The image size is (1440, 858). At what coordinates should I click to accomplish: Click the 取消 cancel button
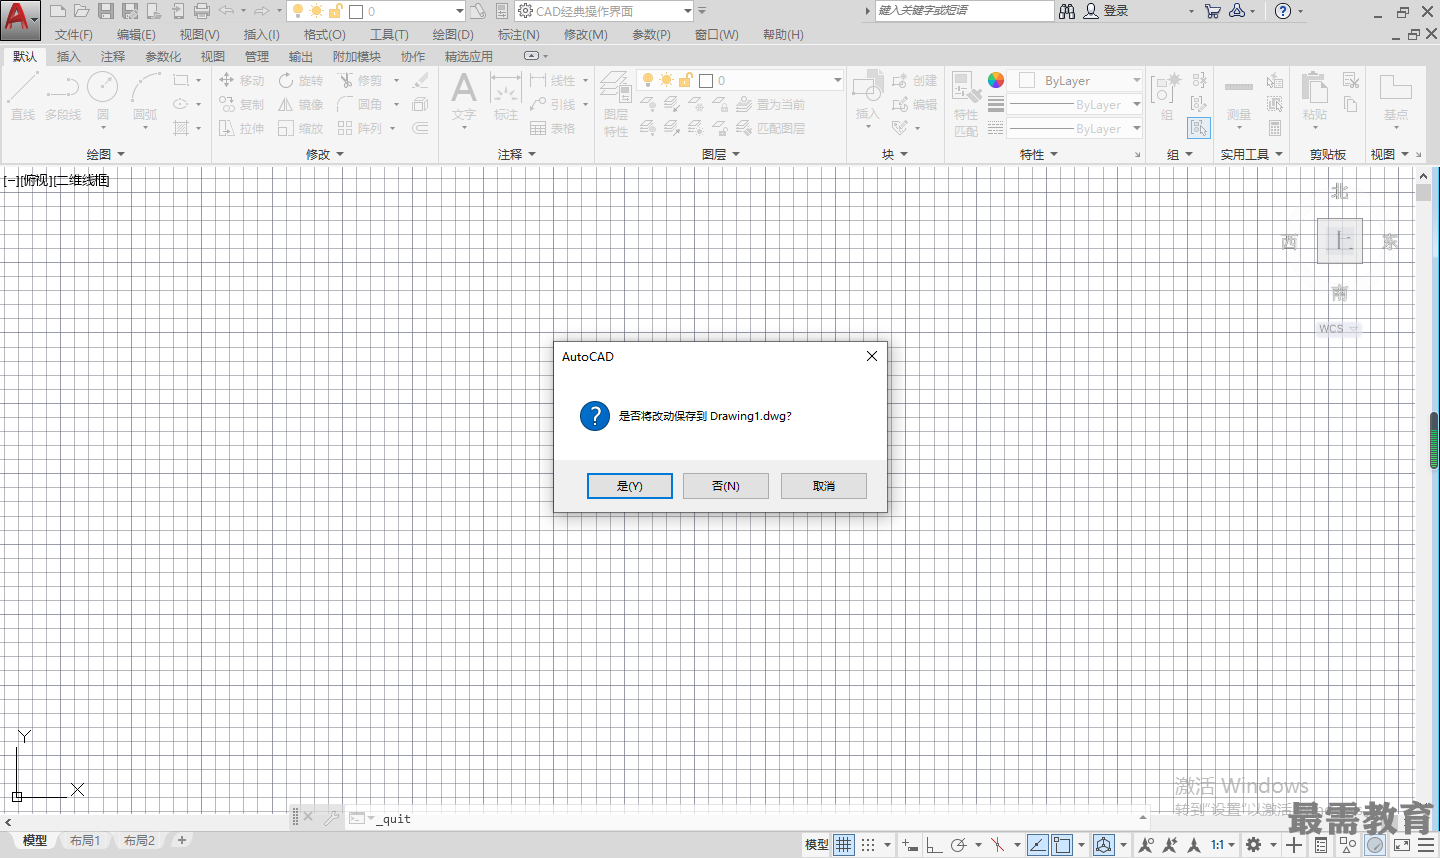824,486
